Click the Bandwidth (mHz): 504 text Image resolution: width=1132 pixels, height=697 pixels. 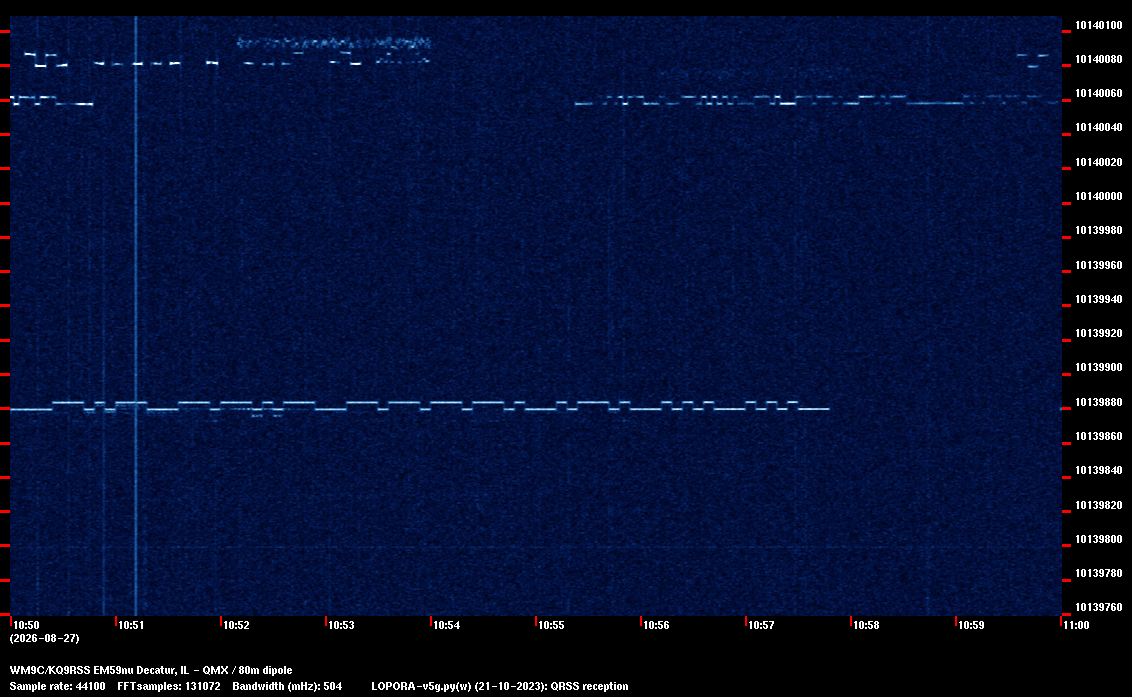(x=287, y=686)
